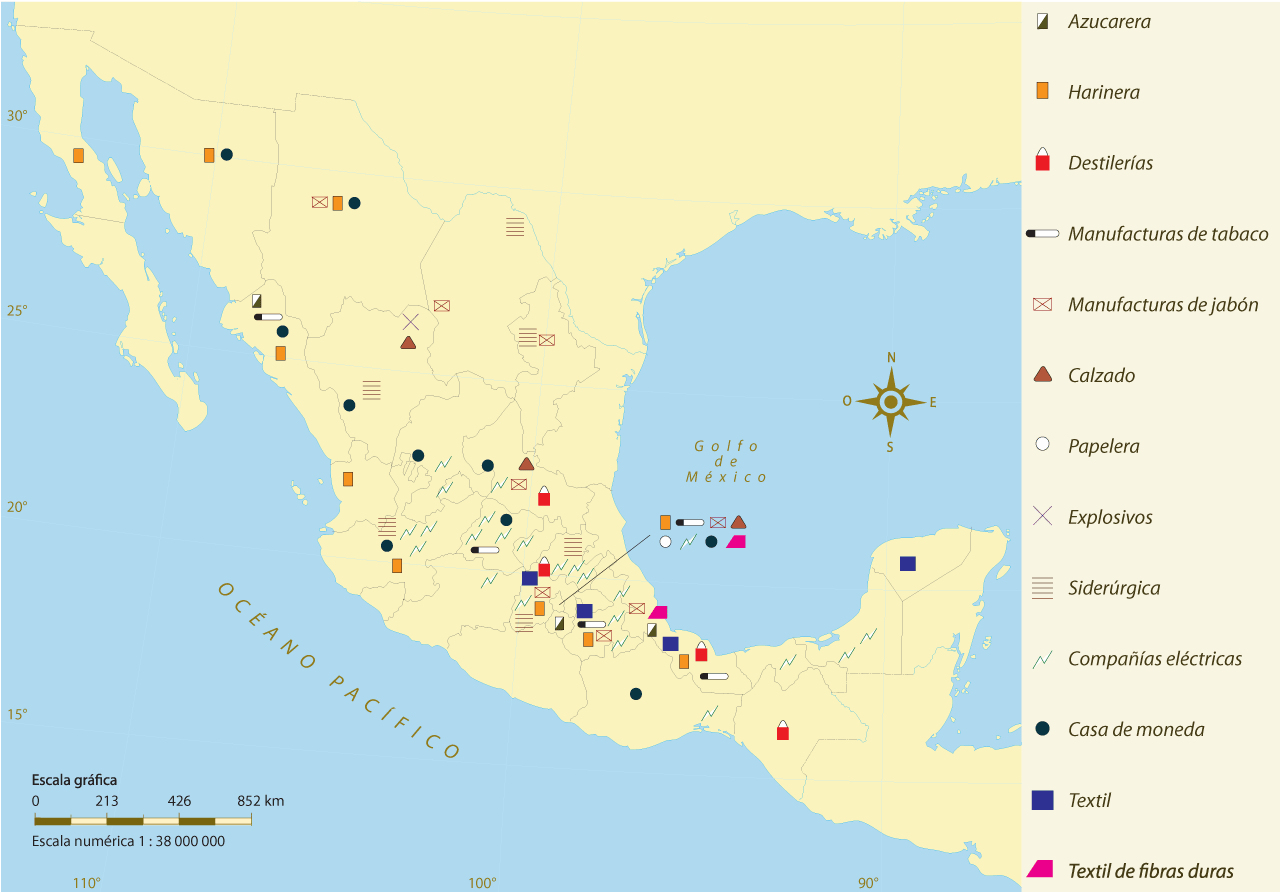Pick the blue Textil legend swatch
The width and height of the screenshot is (1280, 892).
point(1042,800)
